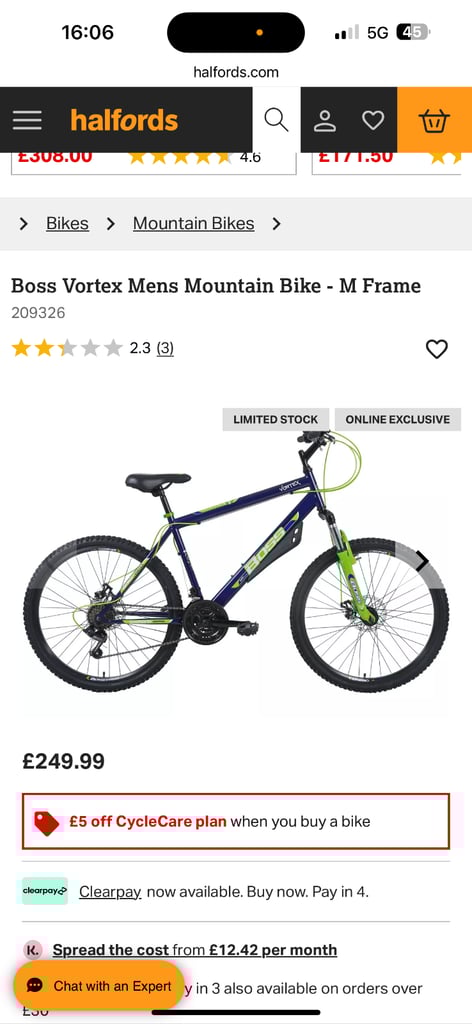Tap the red CycleCare tag icon
The image size is (472, 1024).
[46, 823]
